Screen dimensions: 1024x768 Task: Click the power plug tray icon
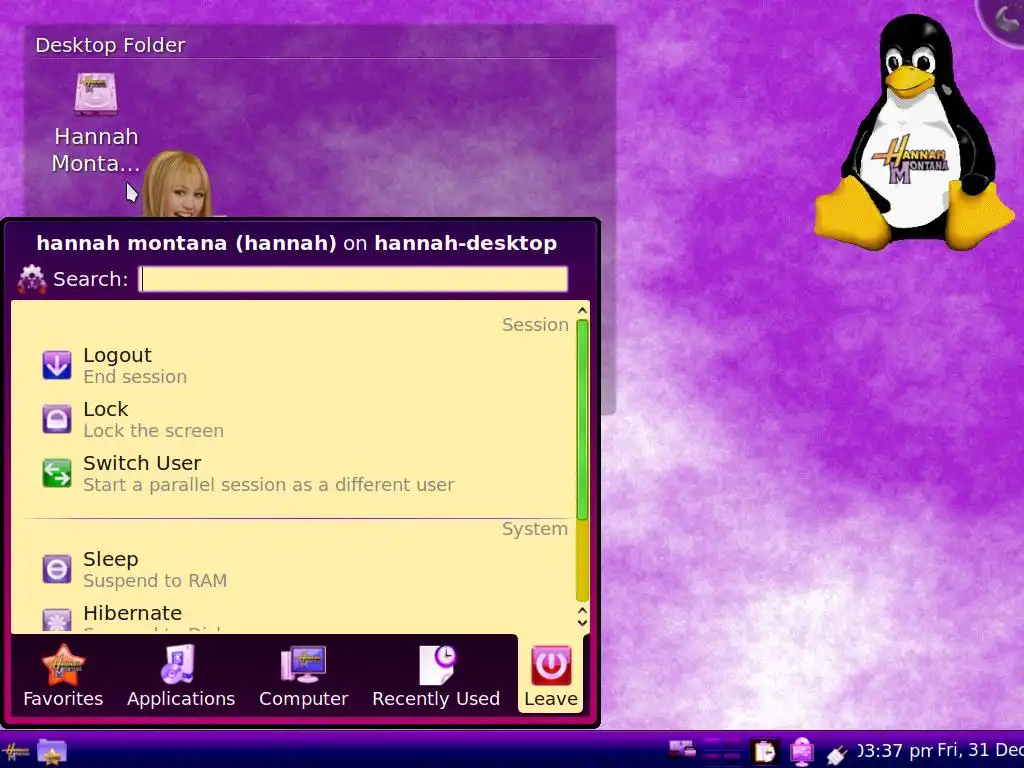[x=837, y=754]
